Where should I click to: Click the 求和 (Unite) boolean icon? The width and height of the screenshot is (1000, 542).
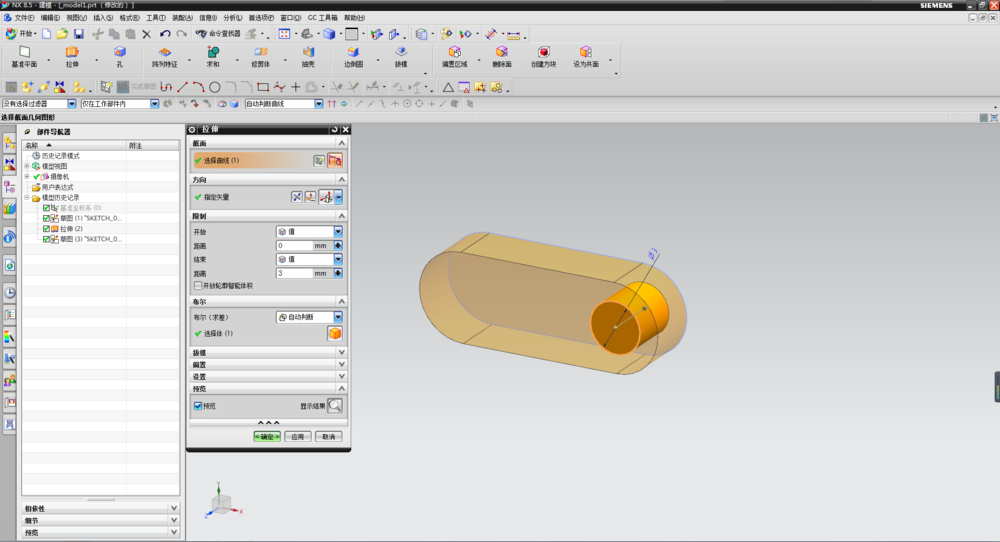pyautogui.click(x=213, y=53)
